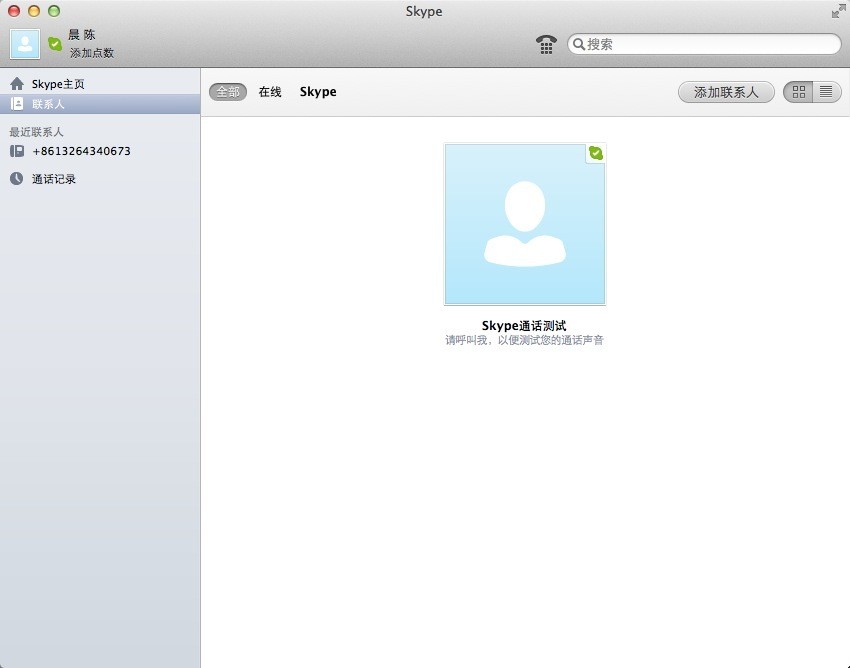Open Skype主页 in the sidebar
Screen dimensions: 850x668
pos(100,84)
